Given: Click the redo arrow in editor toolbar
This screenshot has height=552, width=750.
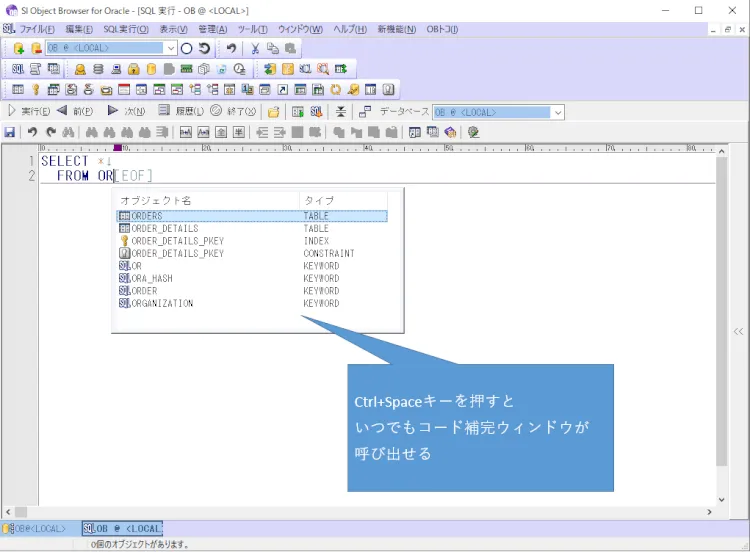Looking at the screenshot, I should (x=50, y=132).
